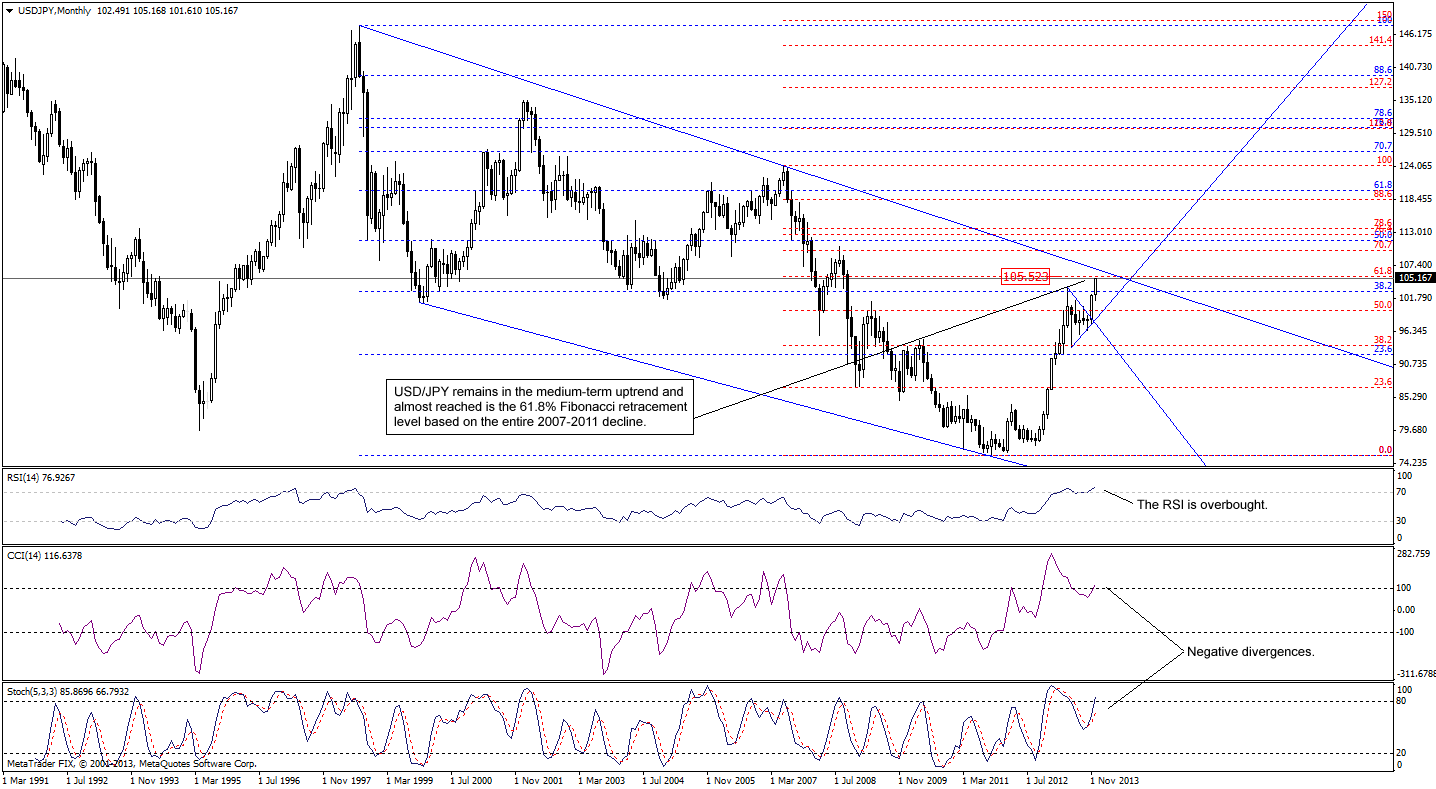
Task: Click time axis date "1 Jul 1996"
Action: point(279,779)
